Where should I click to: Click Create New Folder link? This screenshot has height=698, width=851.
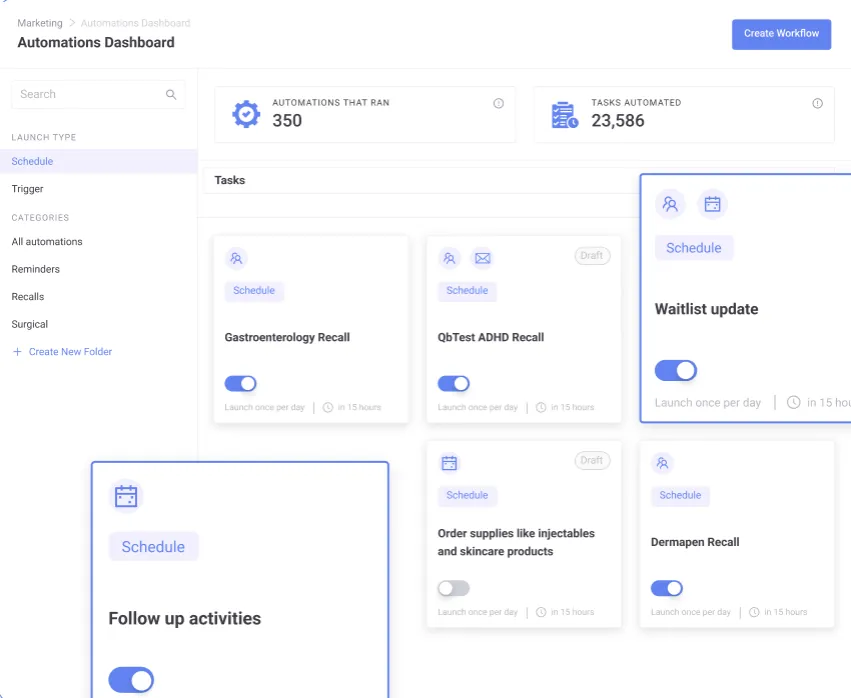[x=70, y=352]
